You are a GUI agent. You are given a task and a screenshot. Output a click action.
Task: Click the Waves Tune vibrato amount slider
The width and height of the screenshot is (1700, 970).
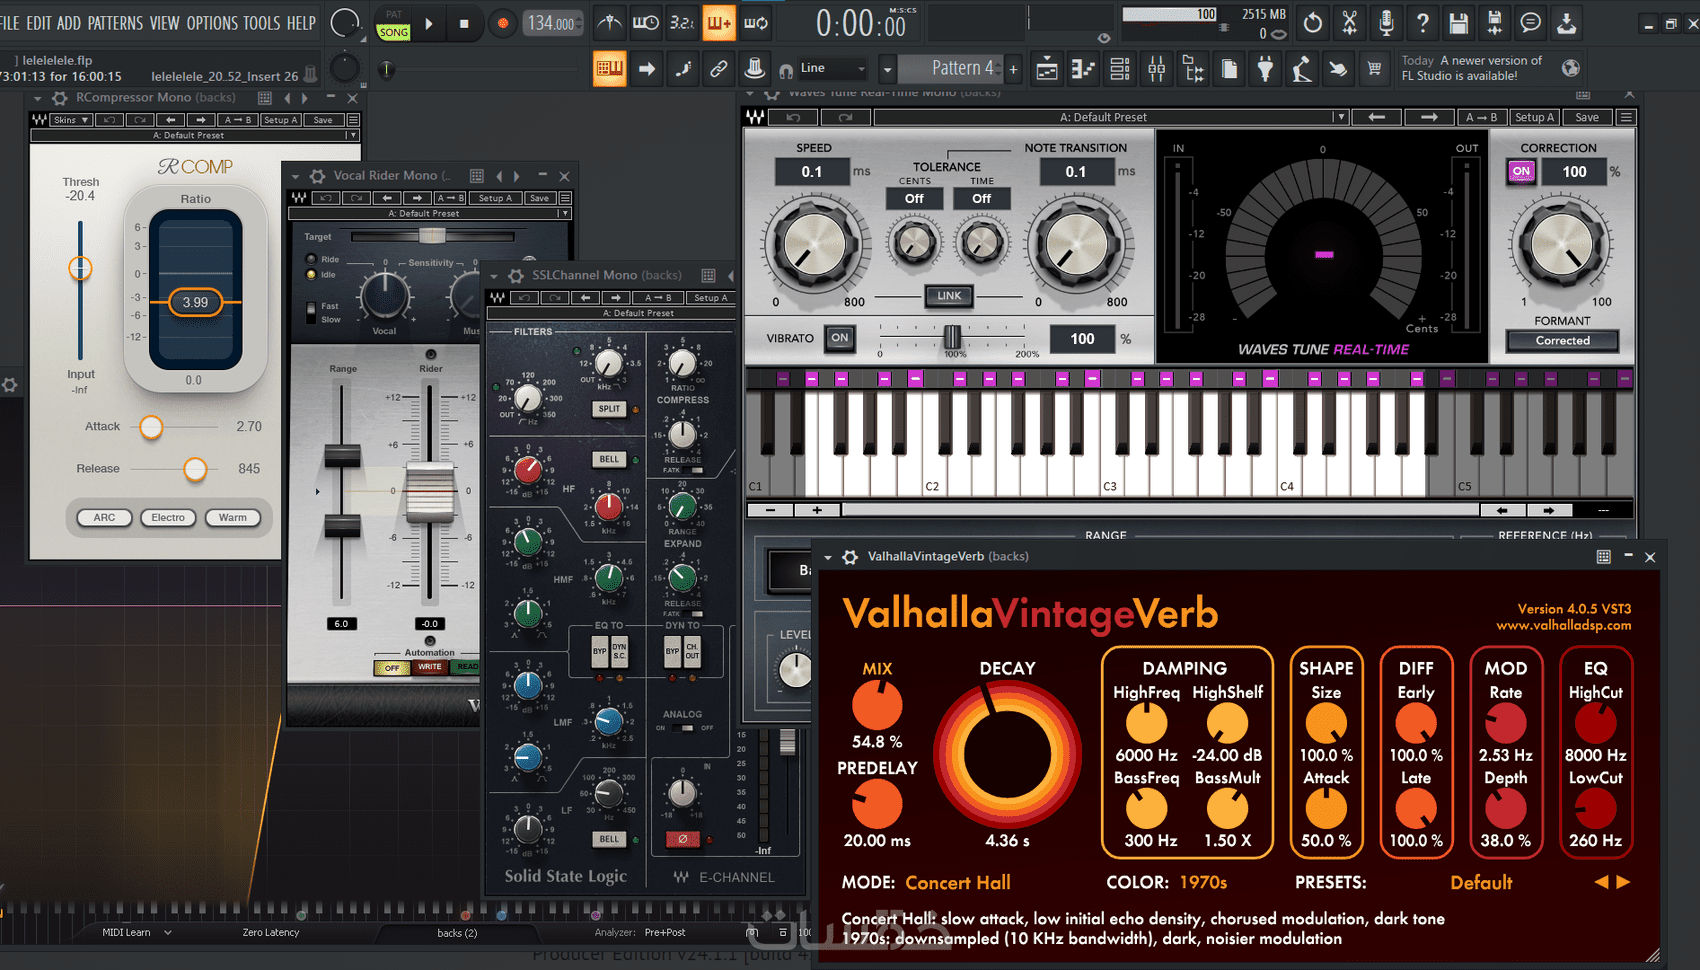tap(953, 337)
